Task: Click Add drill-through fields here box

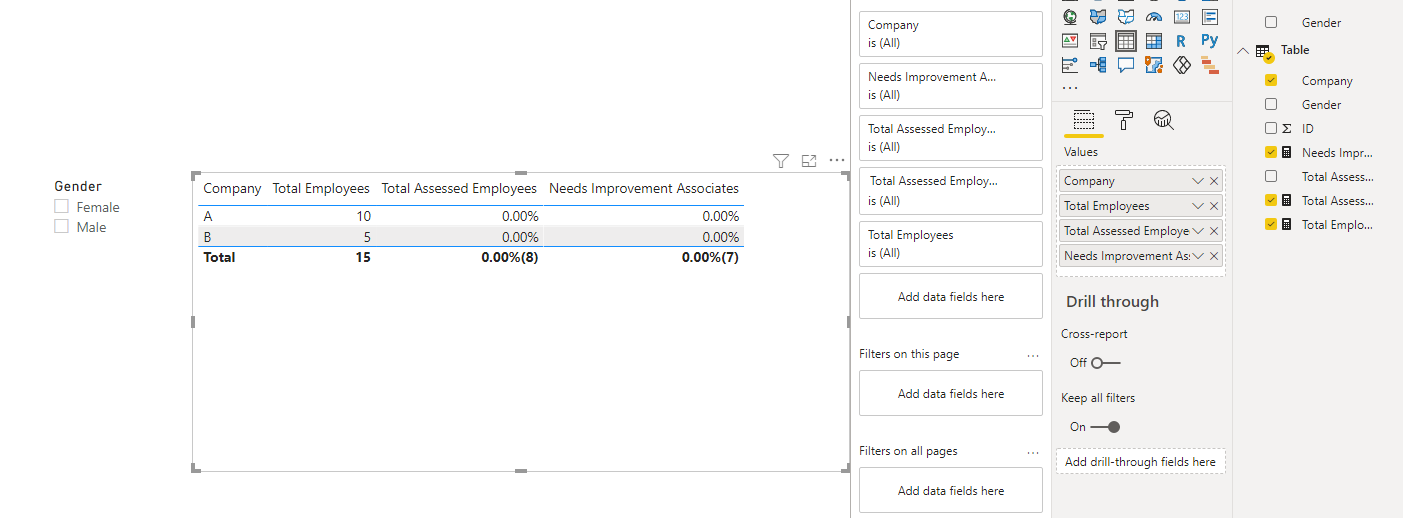Action: pos(1140,462)
